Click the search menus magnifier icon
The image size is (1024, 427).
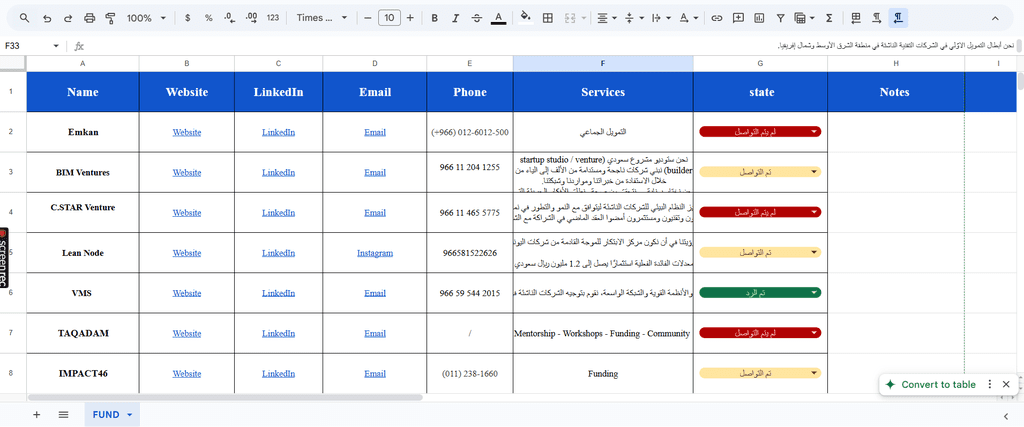[24, 18]
